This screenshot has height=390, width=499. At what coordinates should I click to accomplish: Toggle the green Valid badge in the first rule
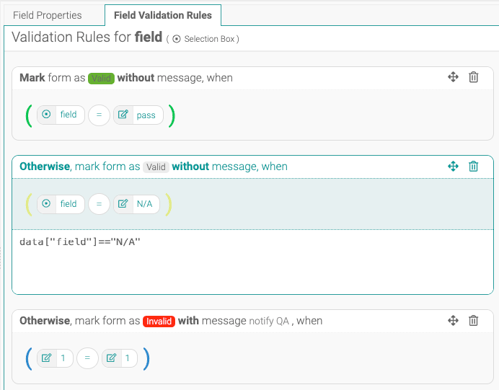click(x=101, y=78)
